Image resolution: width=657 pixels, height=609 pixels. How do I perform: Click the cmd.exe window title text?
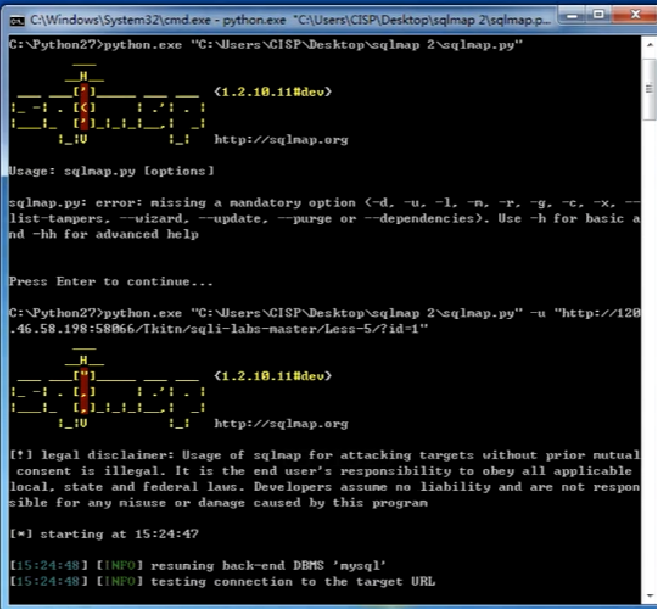tap(290, 20)
